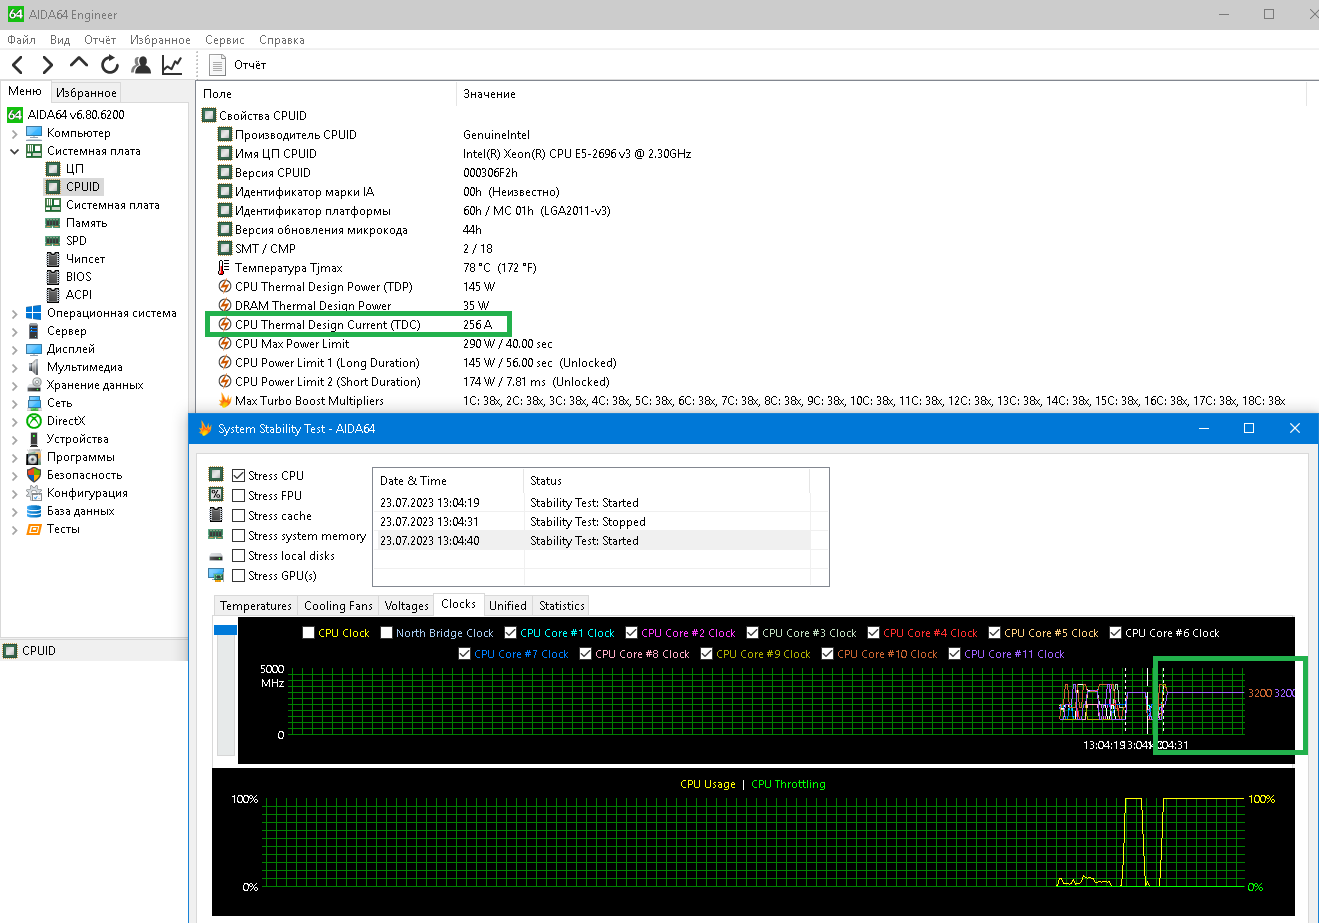Viewport: 1319px width, 923px height.
Task: Expand the Дисплей tree node
Action: pyautogui.click(x=14, y=349)
